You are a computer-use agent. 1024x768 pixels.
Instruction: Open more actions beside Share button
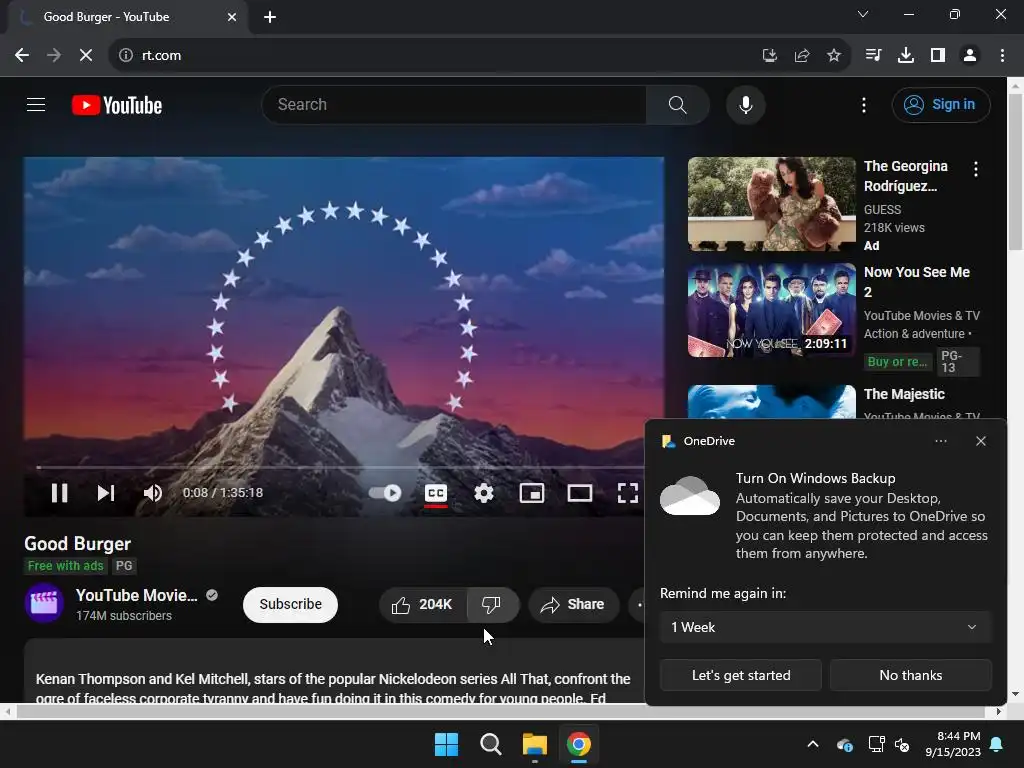tap(639, 605)
